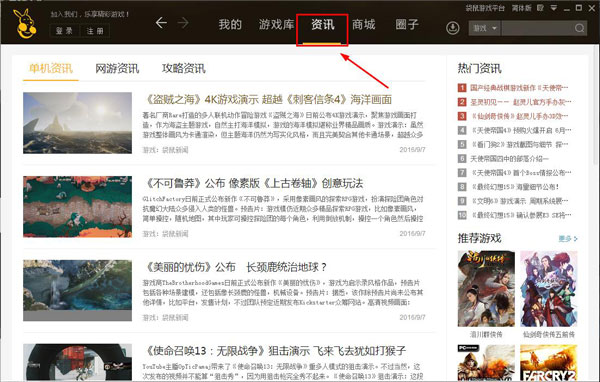
Task: Open the 《使命召唤13：无限战争》 article title
Action: tap(275, 351)
